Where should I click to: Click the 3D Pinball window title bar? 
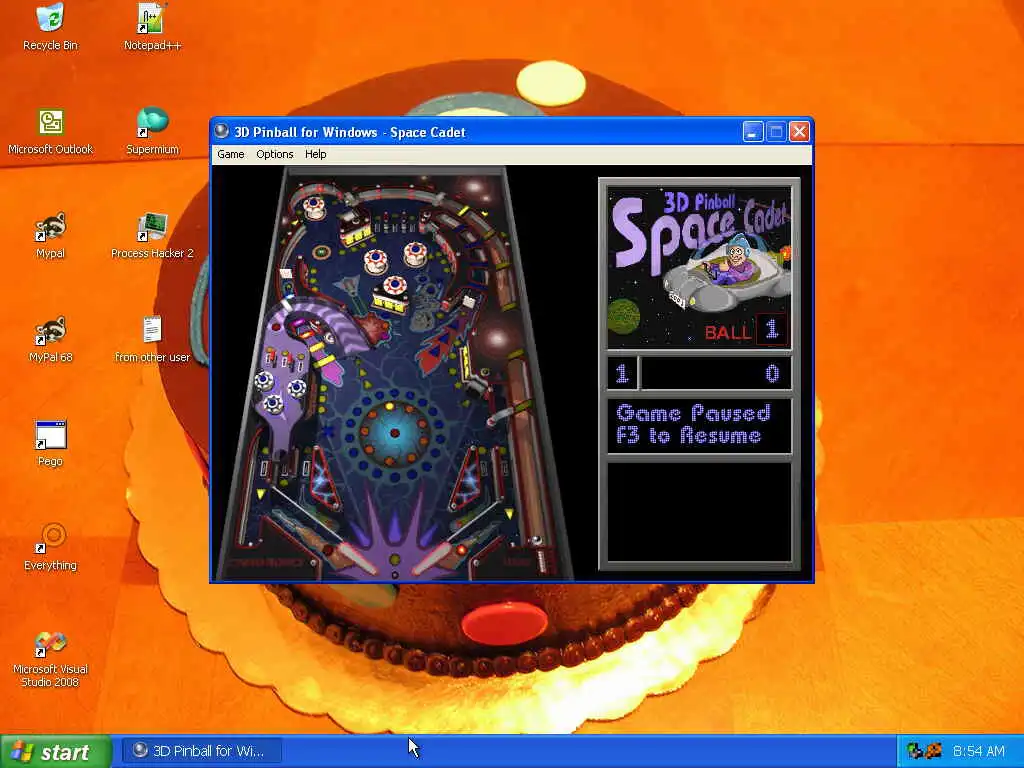point(511,132)
